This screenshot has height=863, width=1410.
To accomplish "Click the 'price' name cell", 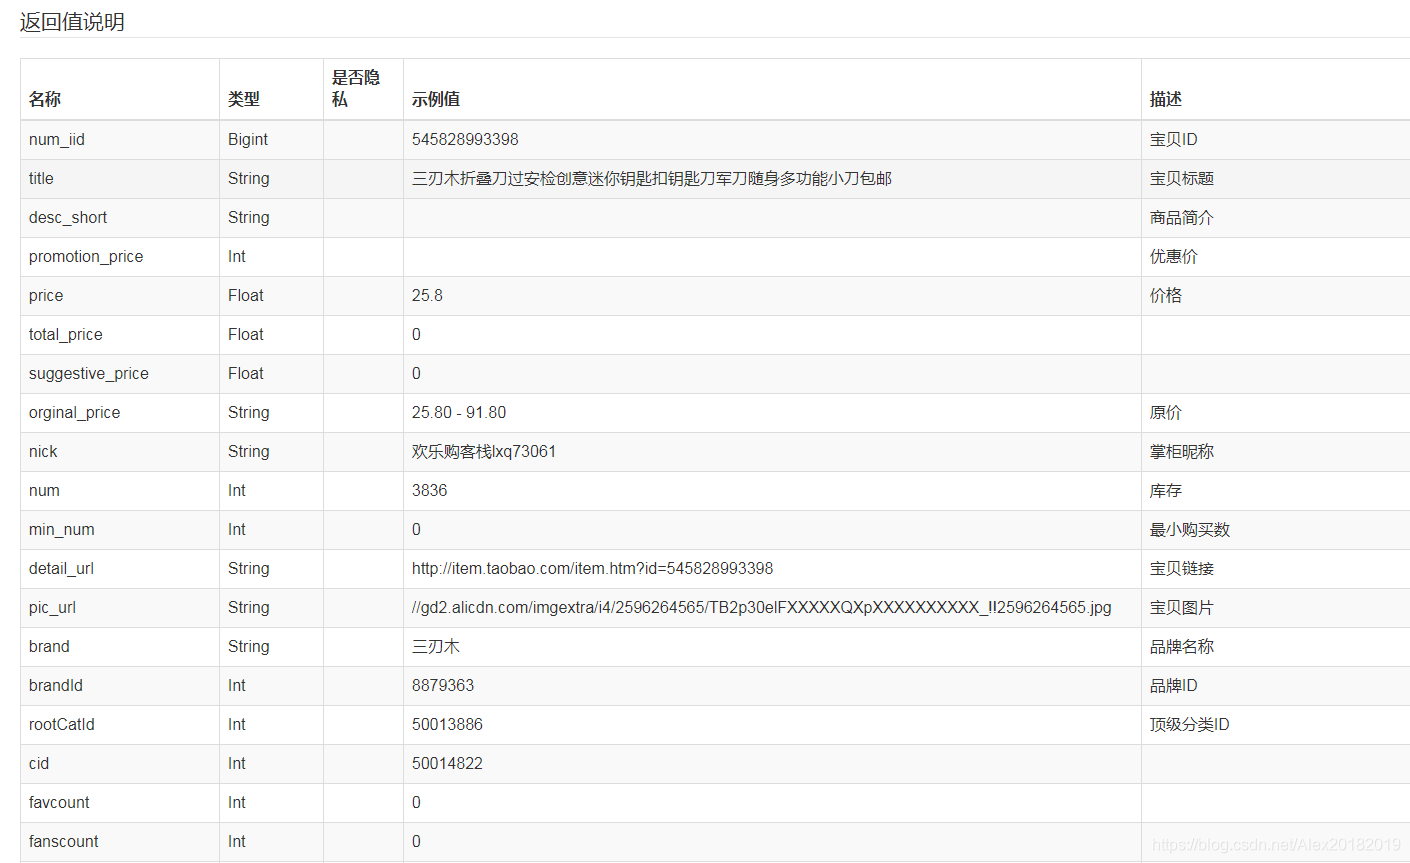I will 46,295.
